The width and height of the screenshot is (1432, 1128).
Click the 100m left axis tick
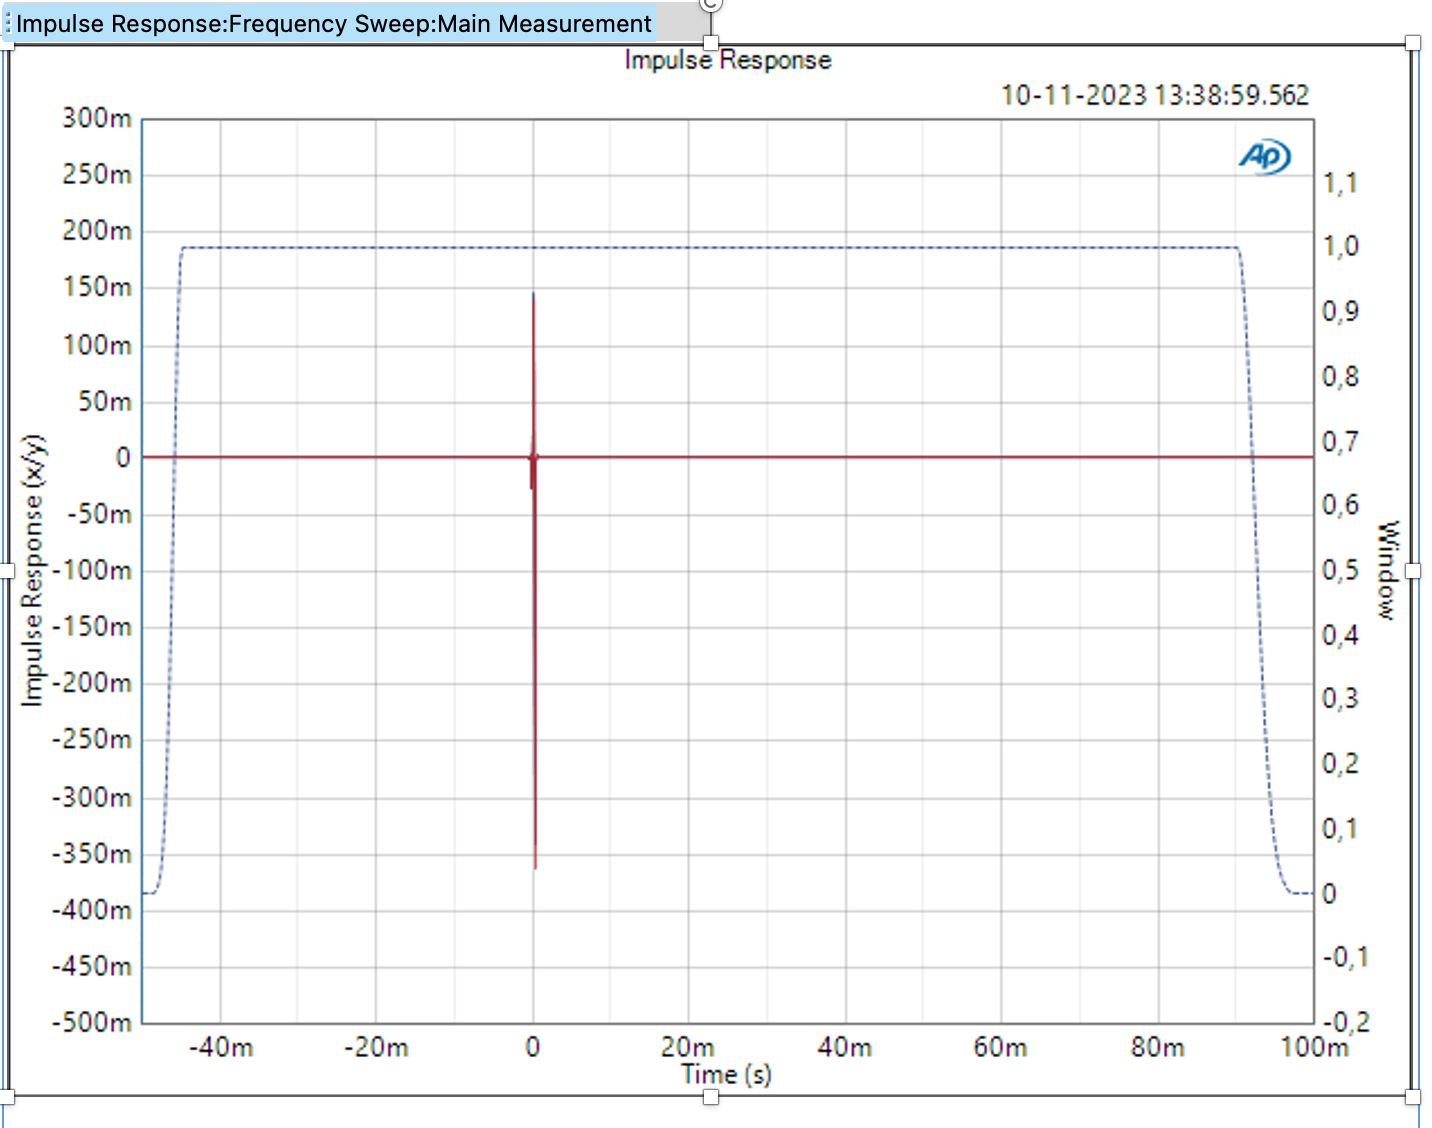click(x=97, y=345)
